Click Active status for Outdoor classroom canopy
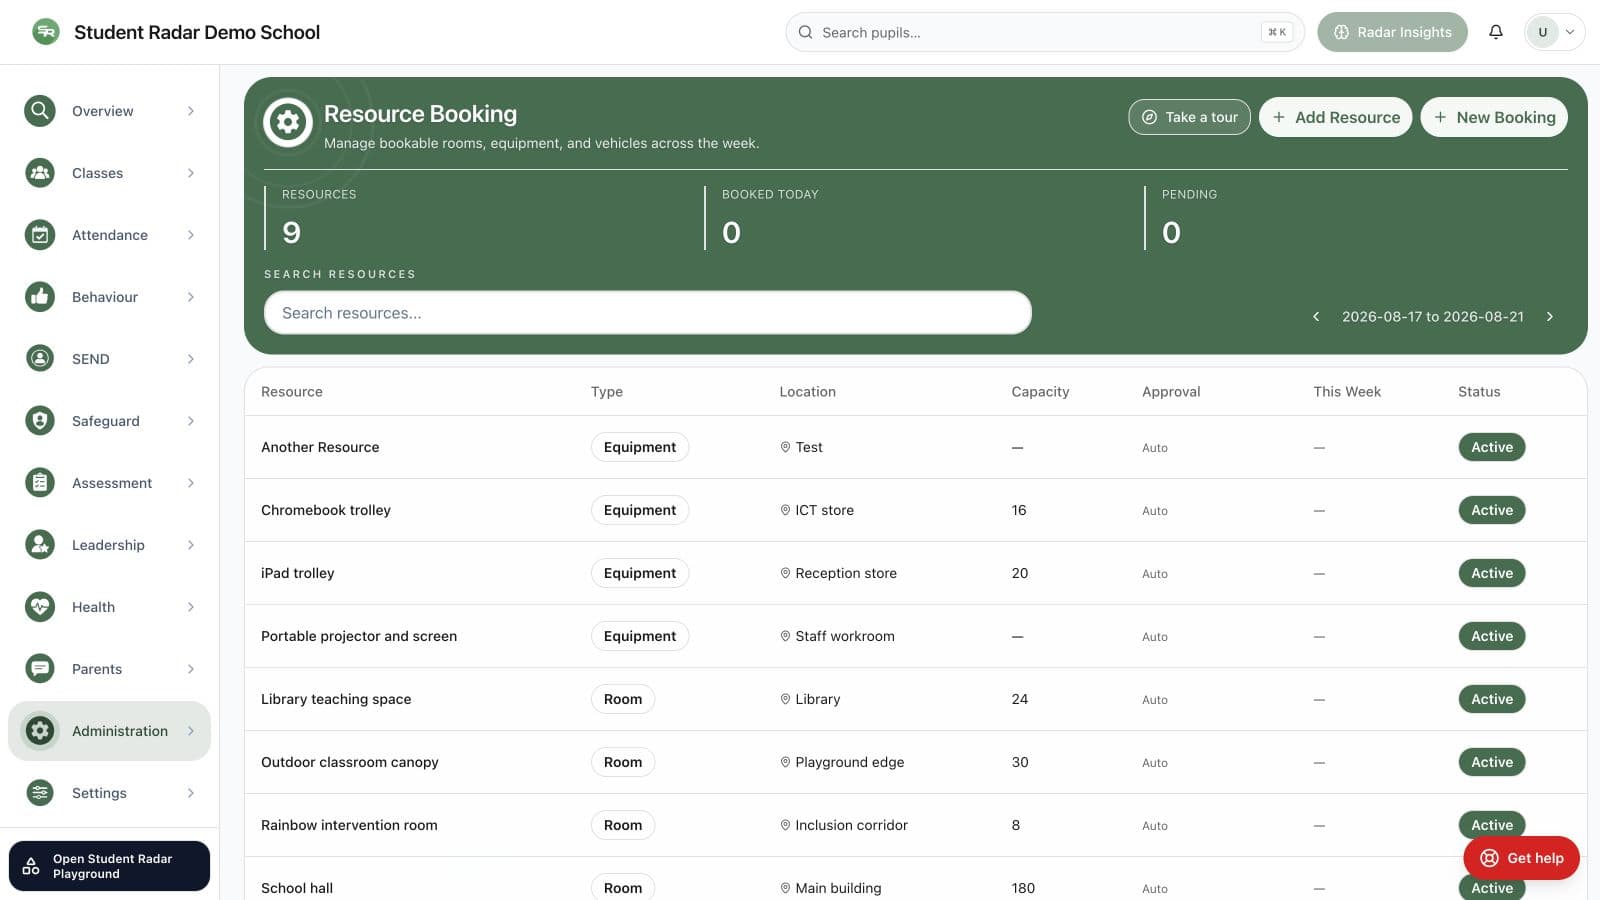The image size is (1600, 900). coord(1492,762)
